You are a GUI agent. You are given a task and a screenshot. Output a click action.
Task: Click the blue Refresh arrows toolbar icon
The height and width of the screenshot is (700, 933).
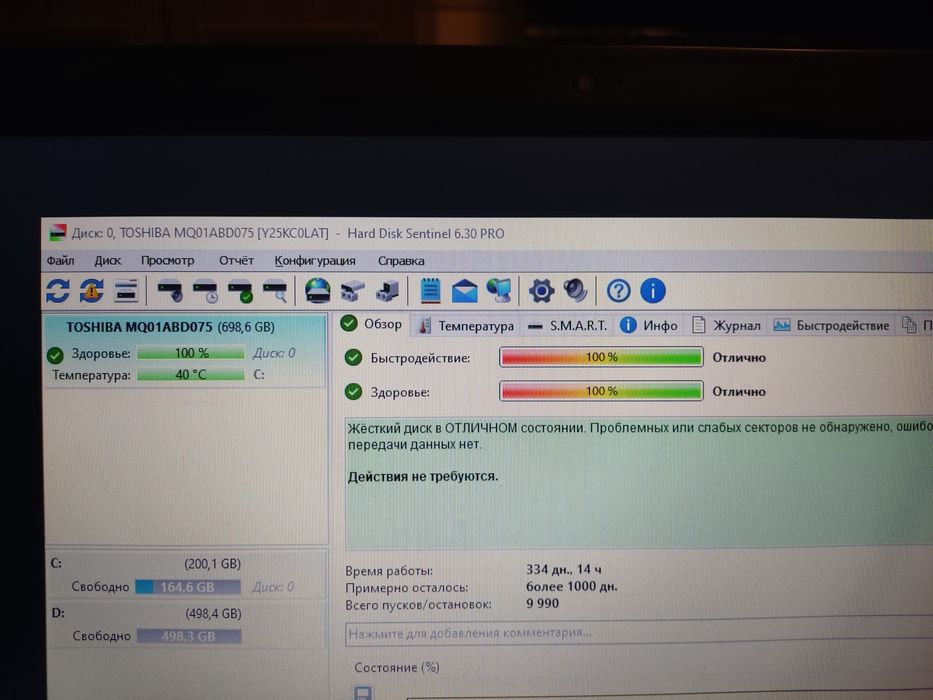point(58,291)
